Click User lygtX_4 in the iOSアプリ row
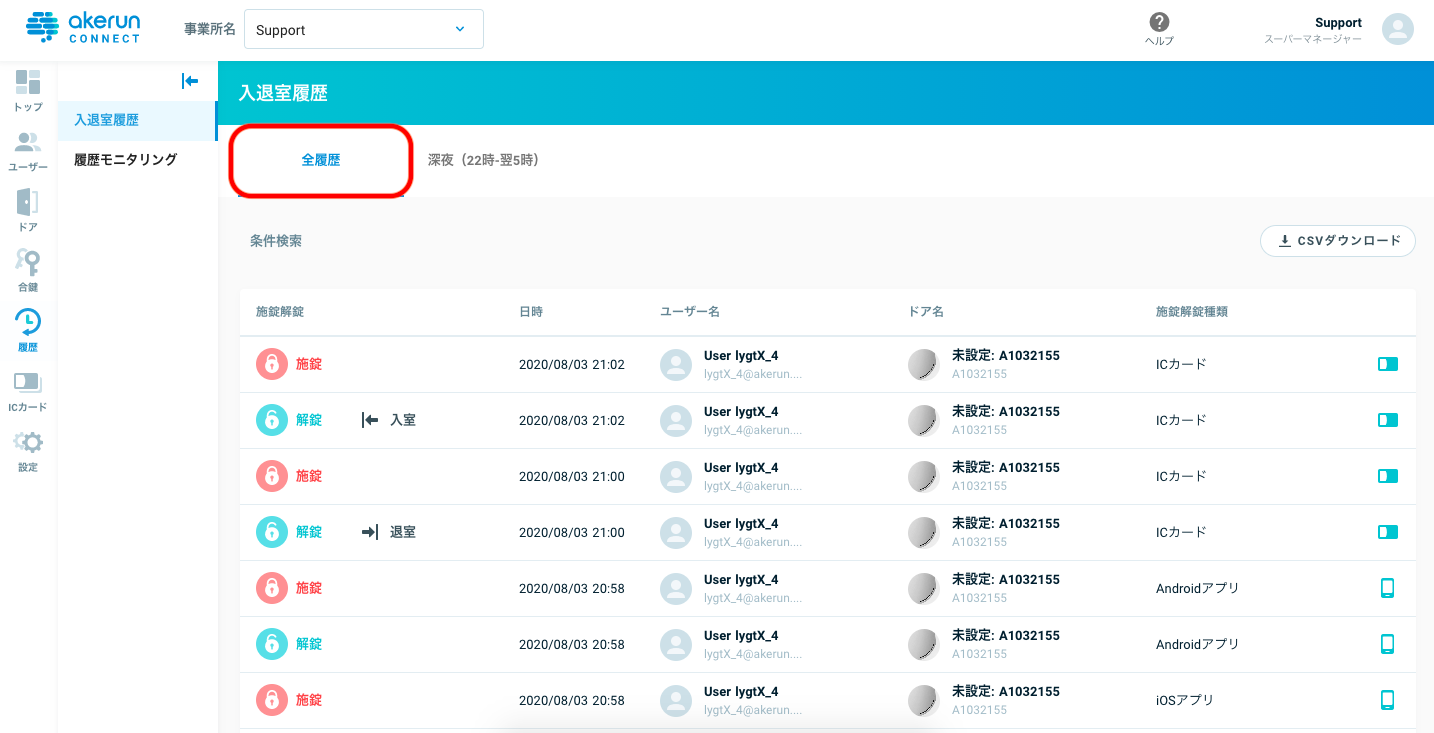Viewport: 1434px width, 733px height. pyautogui.click(x=741, y=691)
